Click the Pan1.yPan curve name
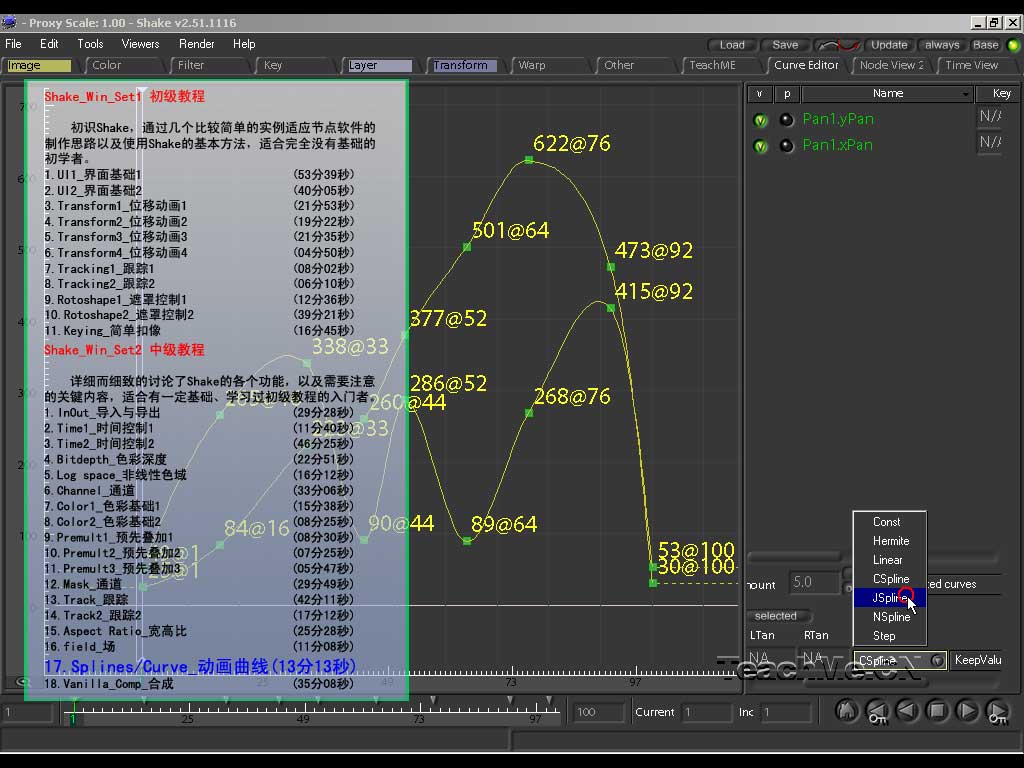1024x768 pixels. pos(838,120)
